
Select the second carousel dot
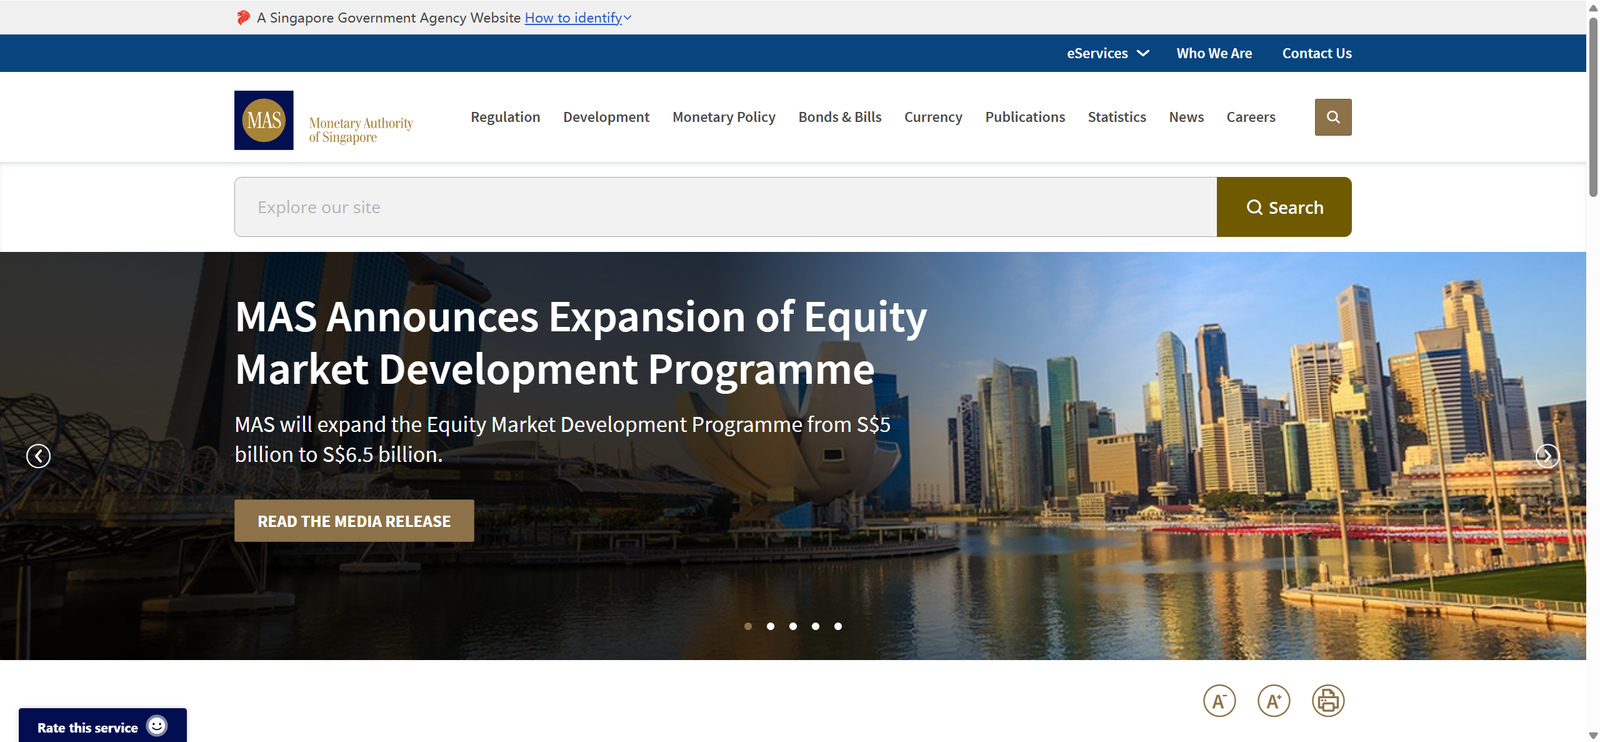[770, 626]
